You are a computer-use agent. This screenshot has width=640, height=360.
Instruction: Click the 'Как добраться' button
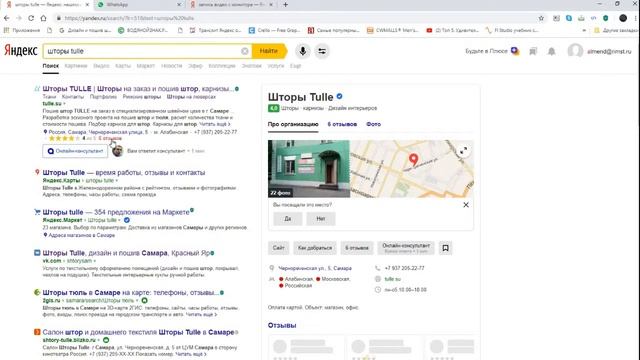[x=315, y=248]
